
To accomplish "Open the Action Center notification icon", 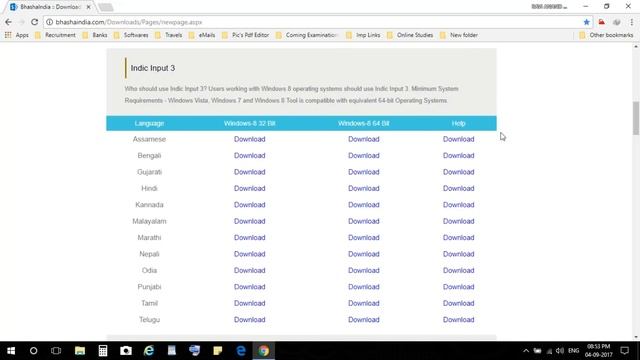I will point(624,351).
